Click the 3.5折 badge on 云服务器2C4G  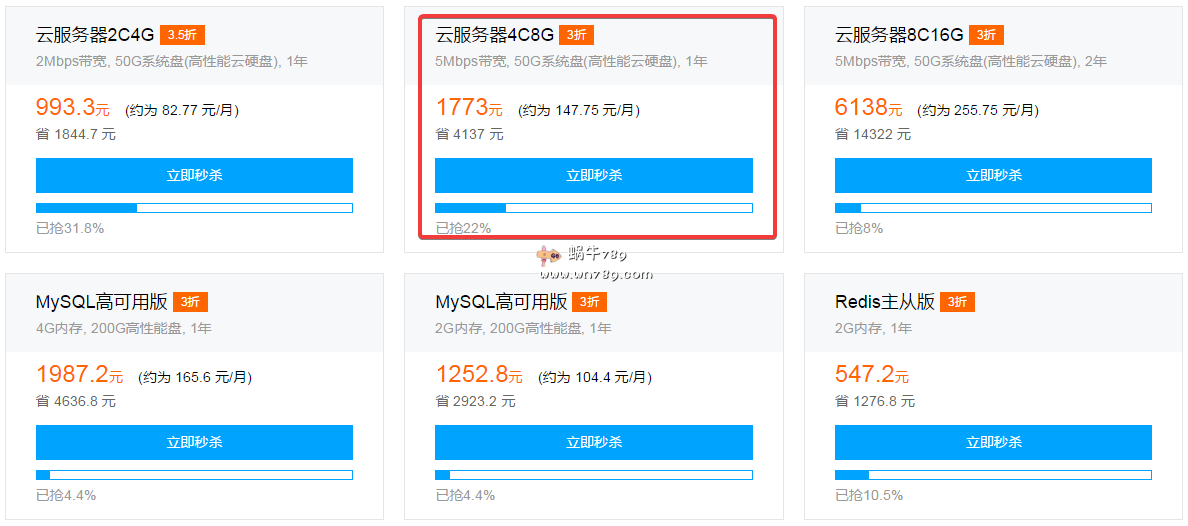pos(182,35)
